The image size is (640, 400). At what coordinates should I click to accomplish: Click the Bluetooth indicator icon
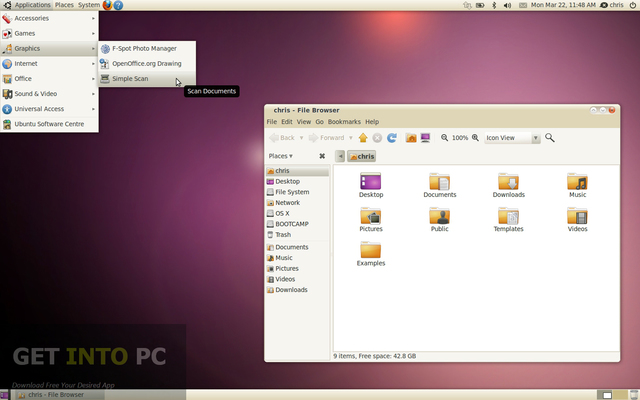click(494, 5)
